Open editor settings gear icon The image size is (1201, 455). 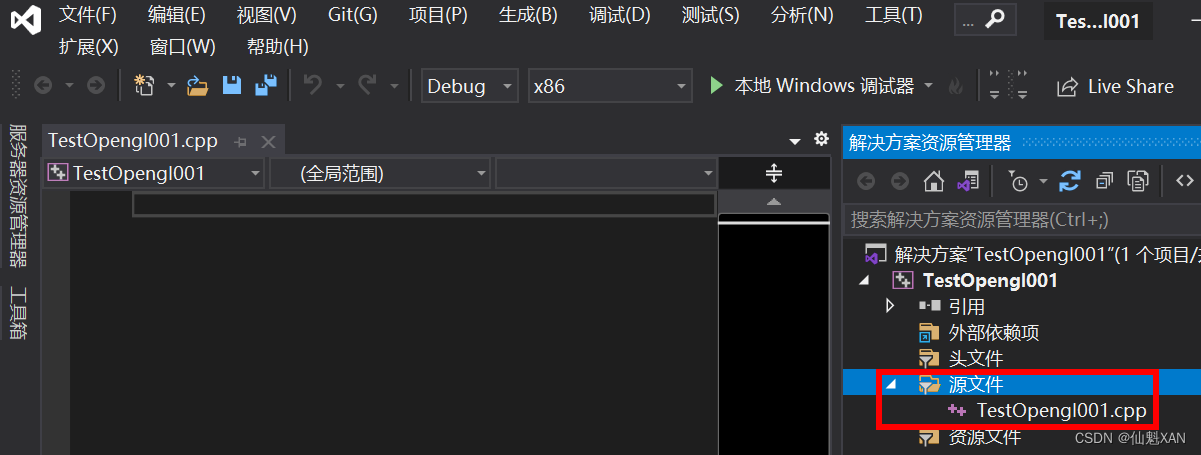pyautogui.click(x=822, y=139)
